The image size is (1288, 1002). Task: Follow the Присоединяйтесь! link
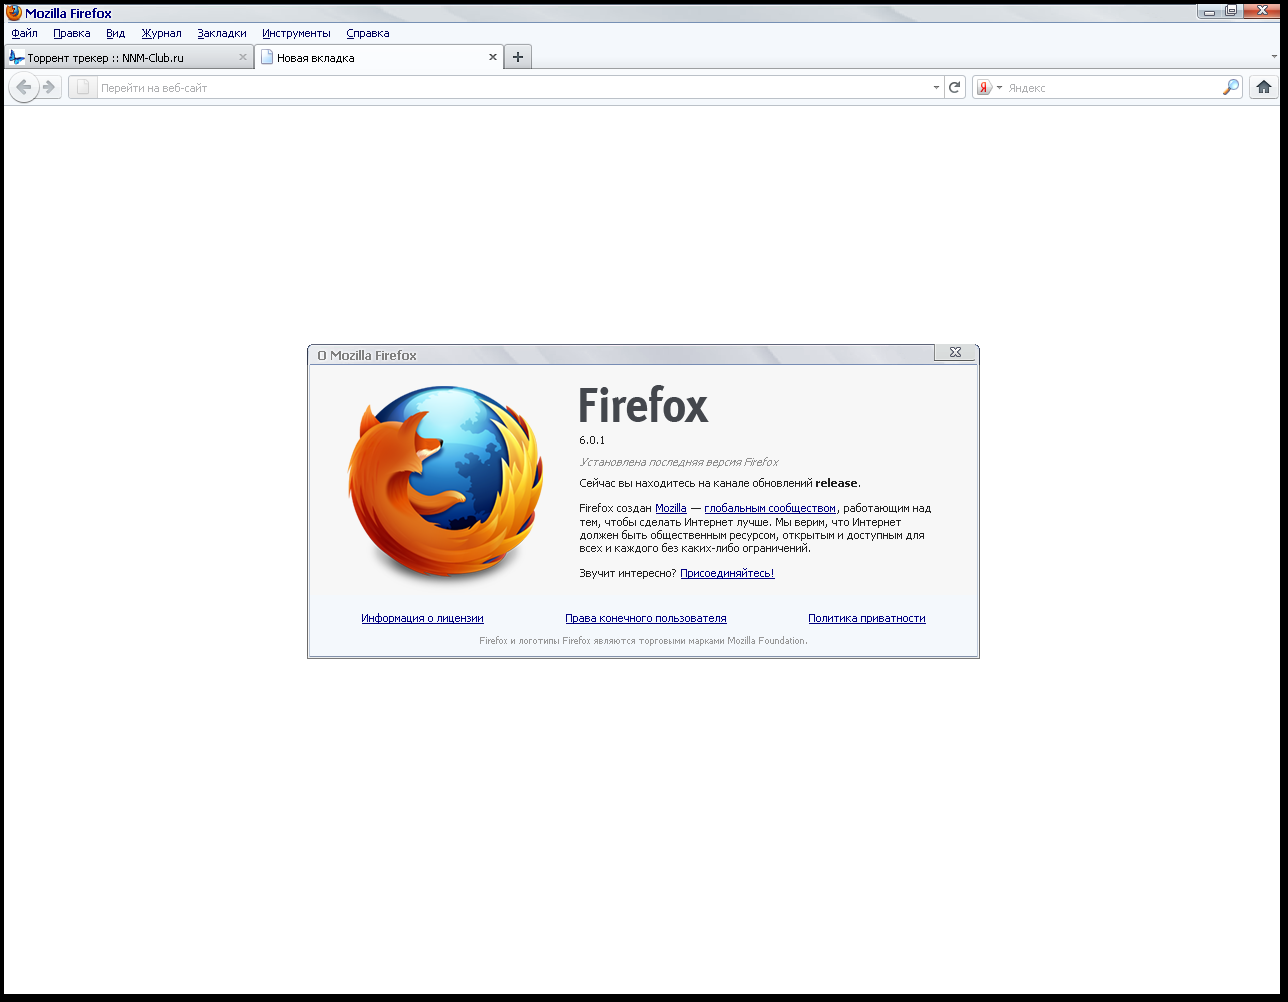click(727, 573)
